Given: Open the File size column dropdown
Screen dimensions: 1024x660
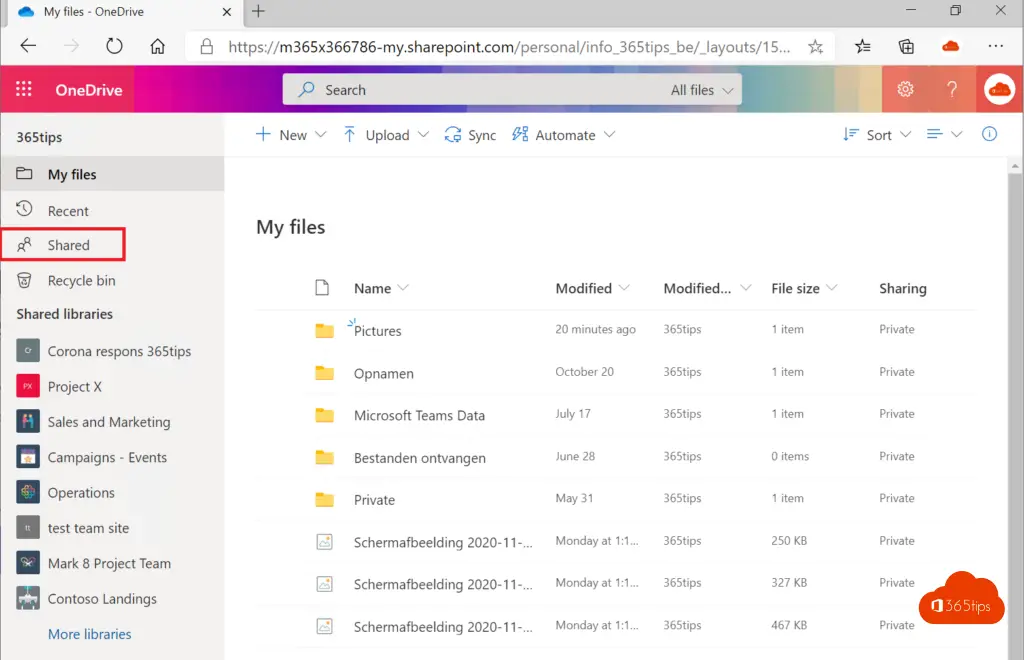Looking at the screenshot, I should point(831,288).
